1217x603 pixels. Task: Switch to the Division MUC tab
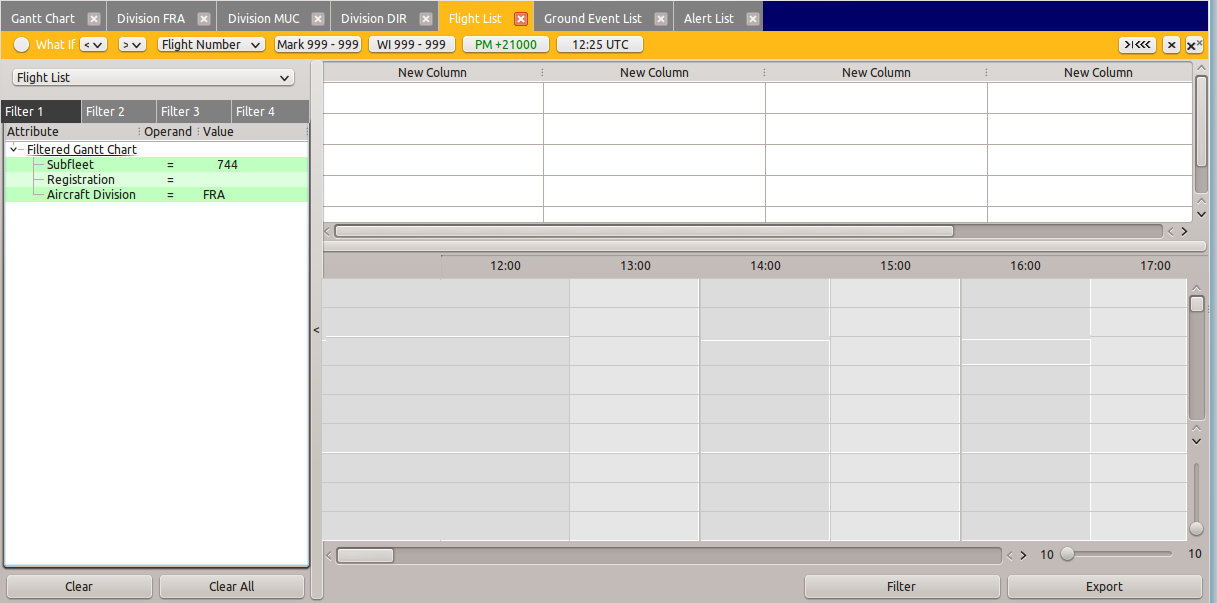point(263,19)
